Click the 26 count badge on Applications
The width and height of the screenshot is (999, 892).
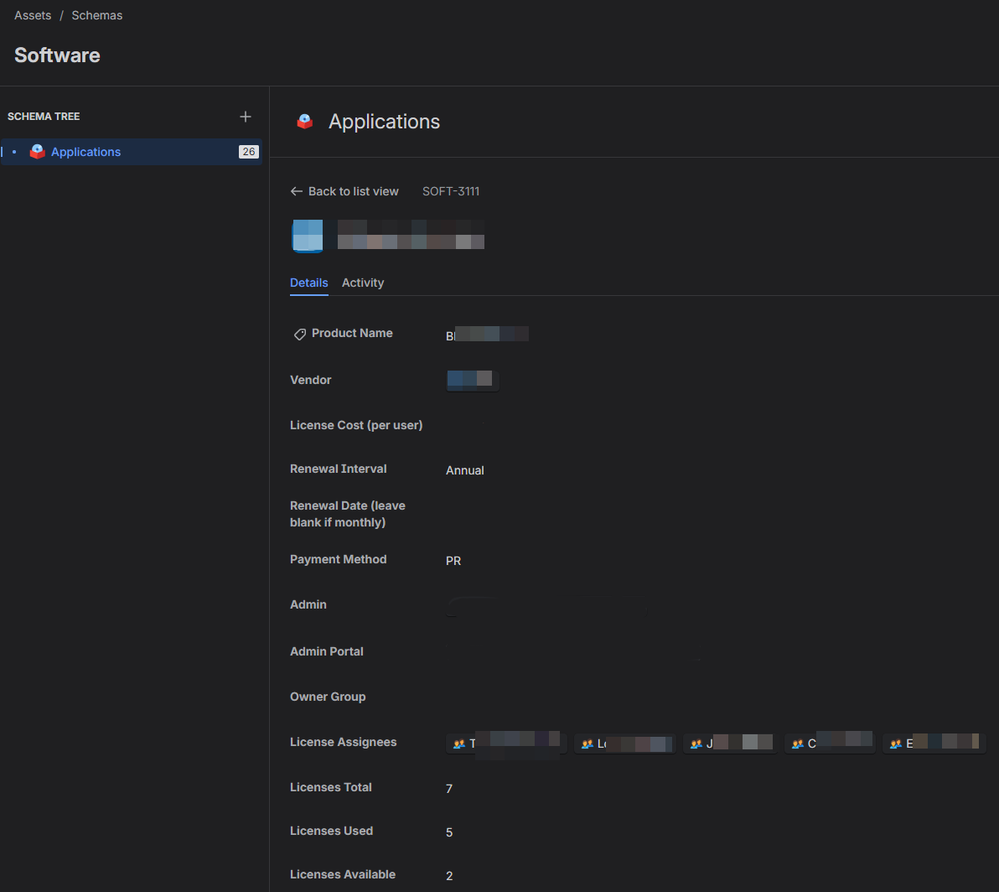tap(248, 152)
